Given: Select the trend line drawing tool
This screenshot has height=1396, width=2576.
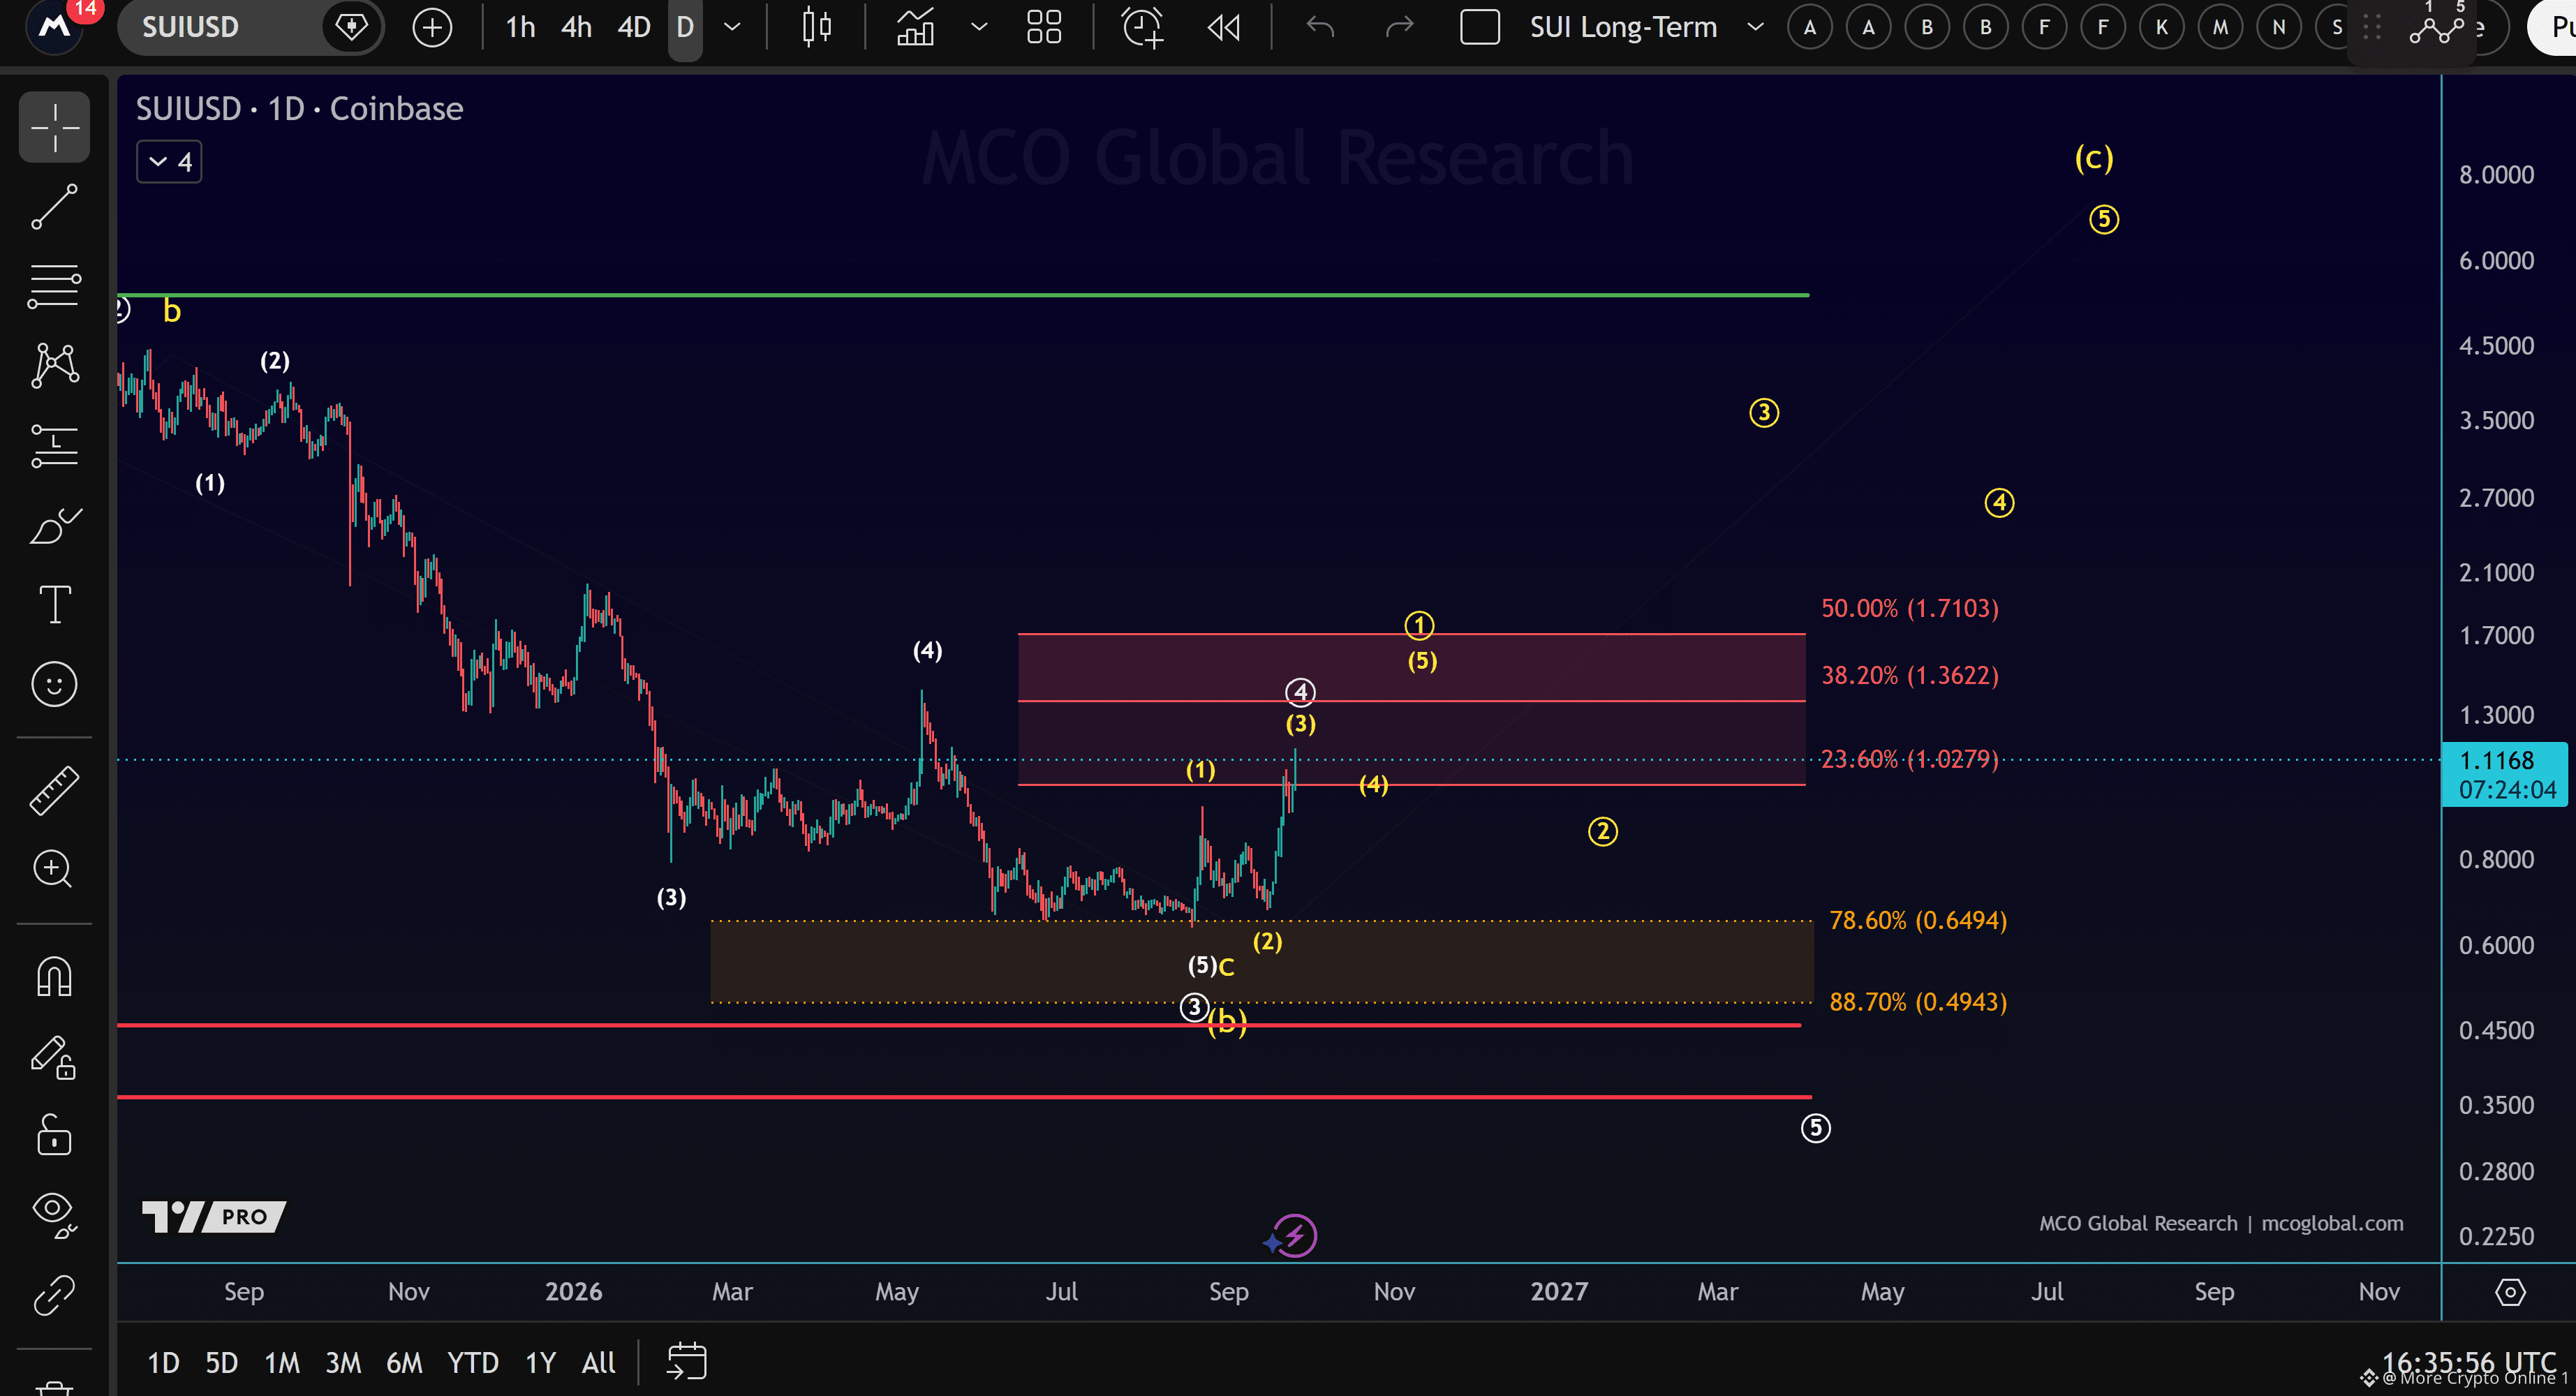Looking at the screenshot, I should click(54, 206).
